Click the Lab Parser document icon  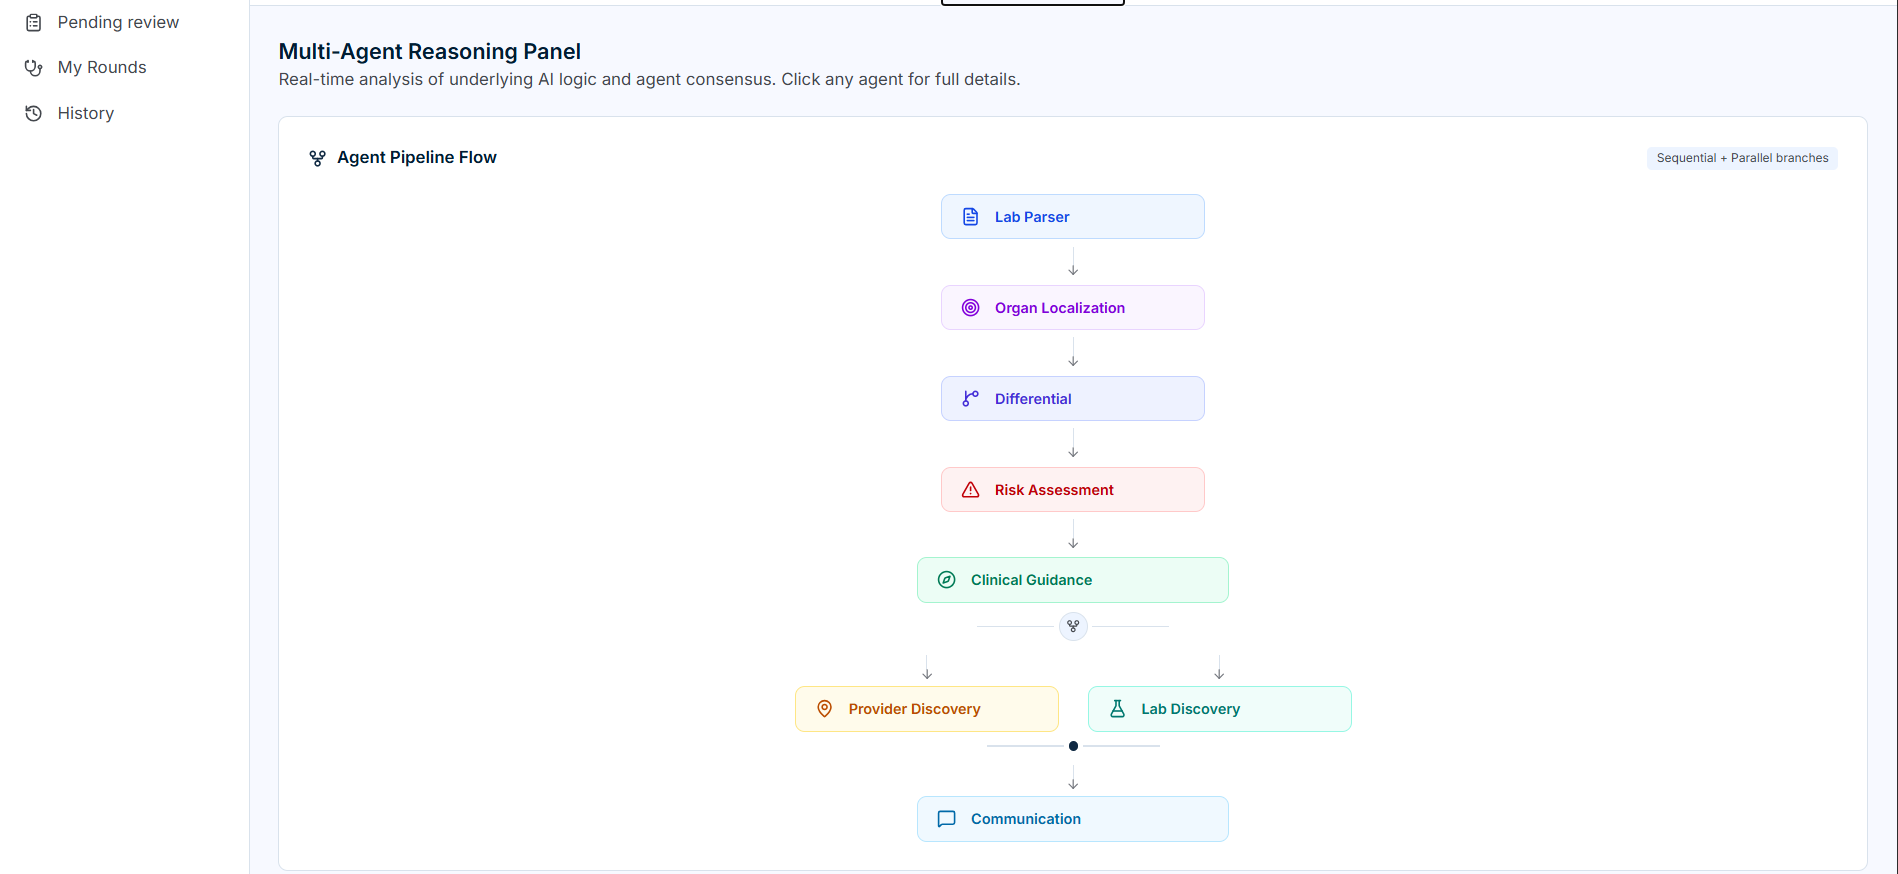coord(970,217)
